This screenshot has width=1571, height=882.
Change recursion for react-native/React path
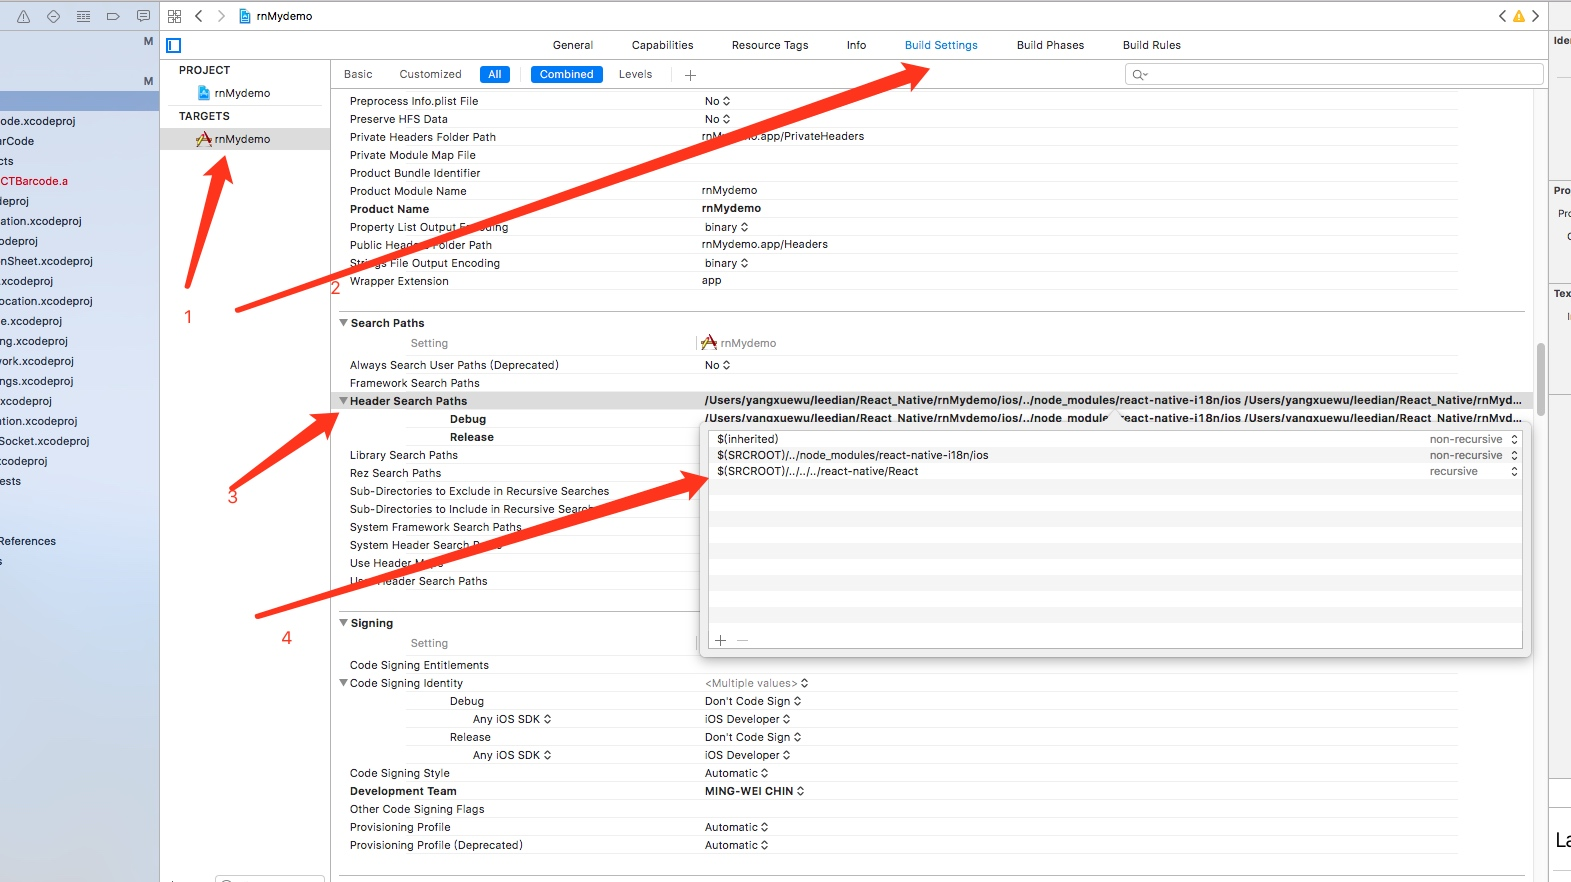point(1473,471)
